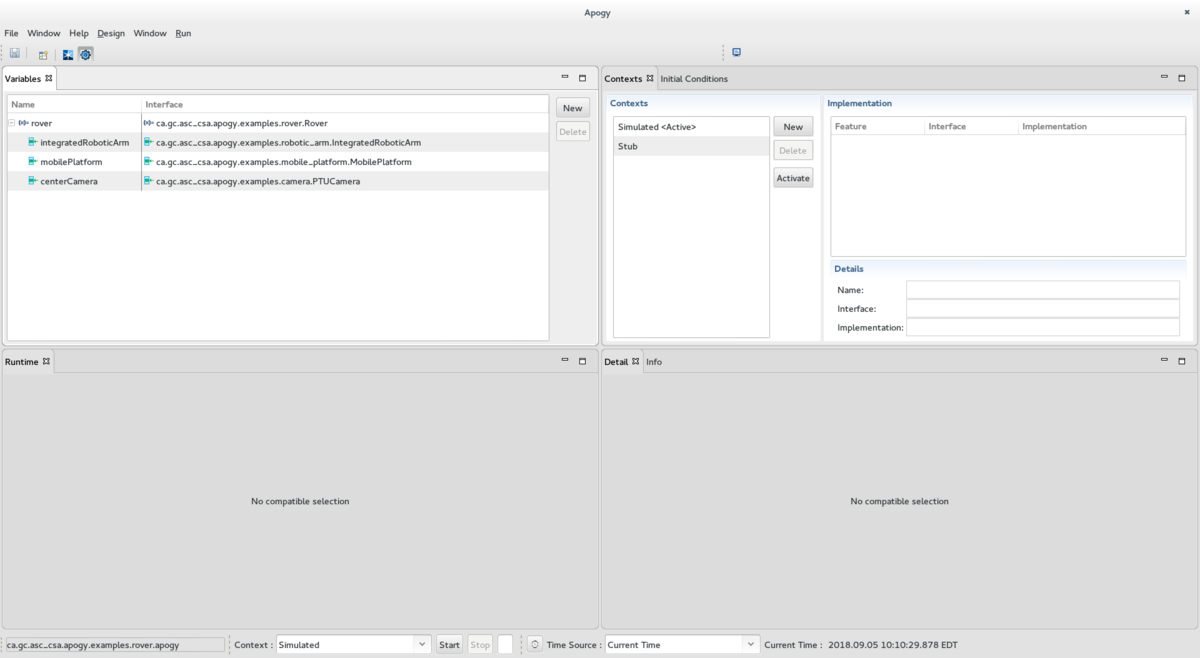Click the Interface input field in Details
The image size is (1200, 658).
tap(1043, 308)
